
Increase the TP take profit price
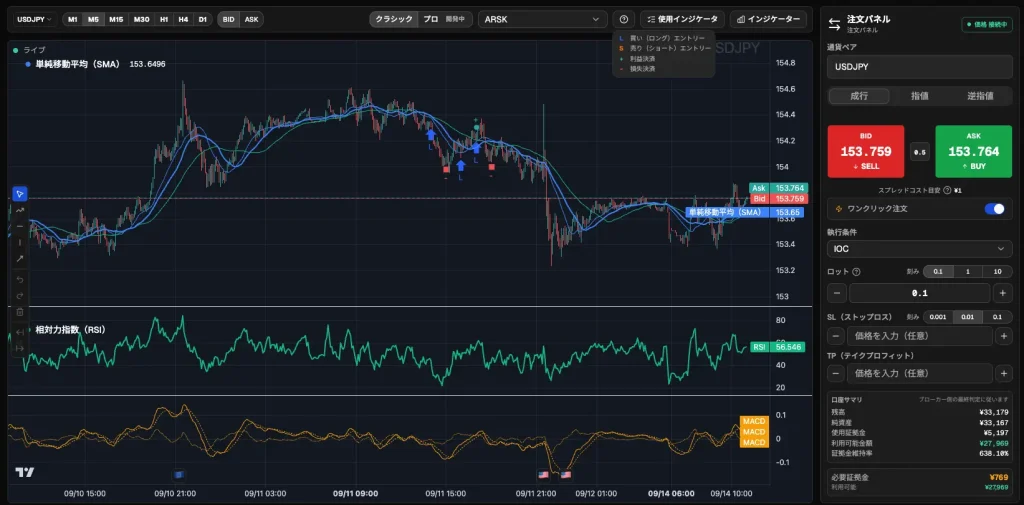click(1004, 374)
